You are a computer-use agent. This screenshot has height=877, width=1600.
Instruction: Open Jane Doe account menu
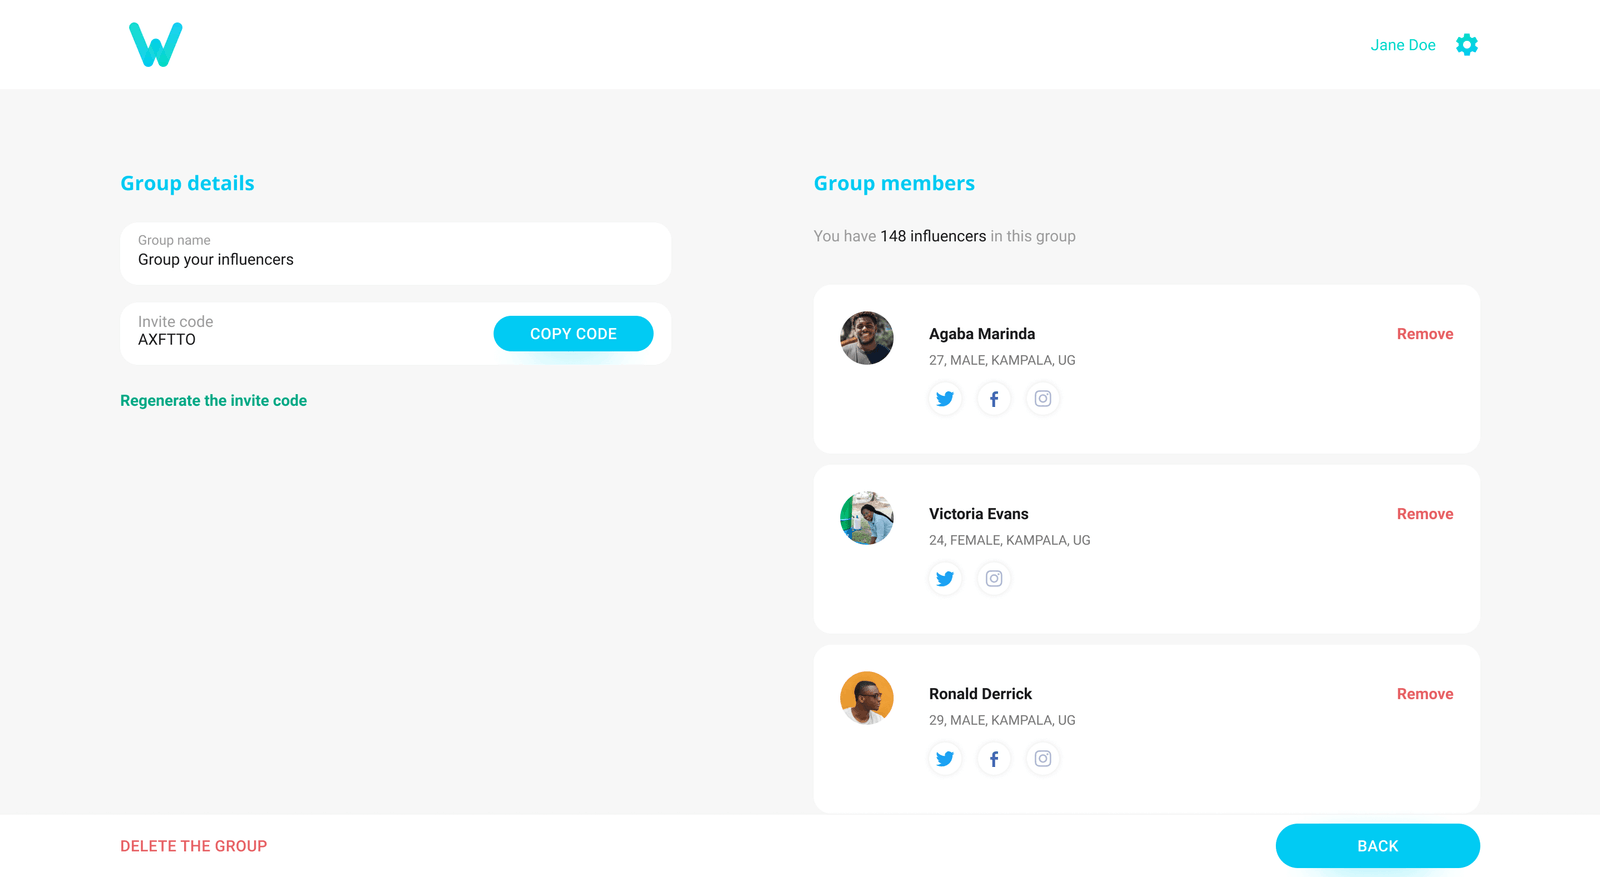1403,44
